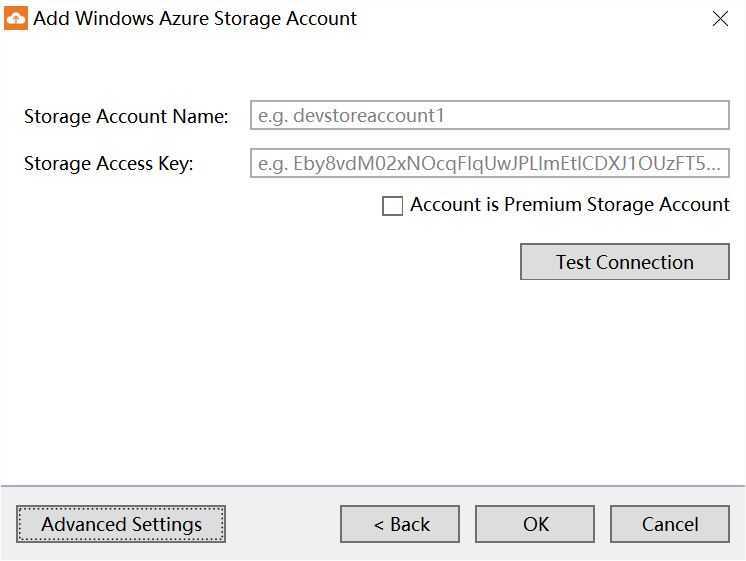The width and height of the screenshot is (746, 561).
Task: Click into the Storage Access Key field
Action: point(490,163)
